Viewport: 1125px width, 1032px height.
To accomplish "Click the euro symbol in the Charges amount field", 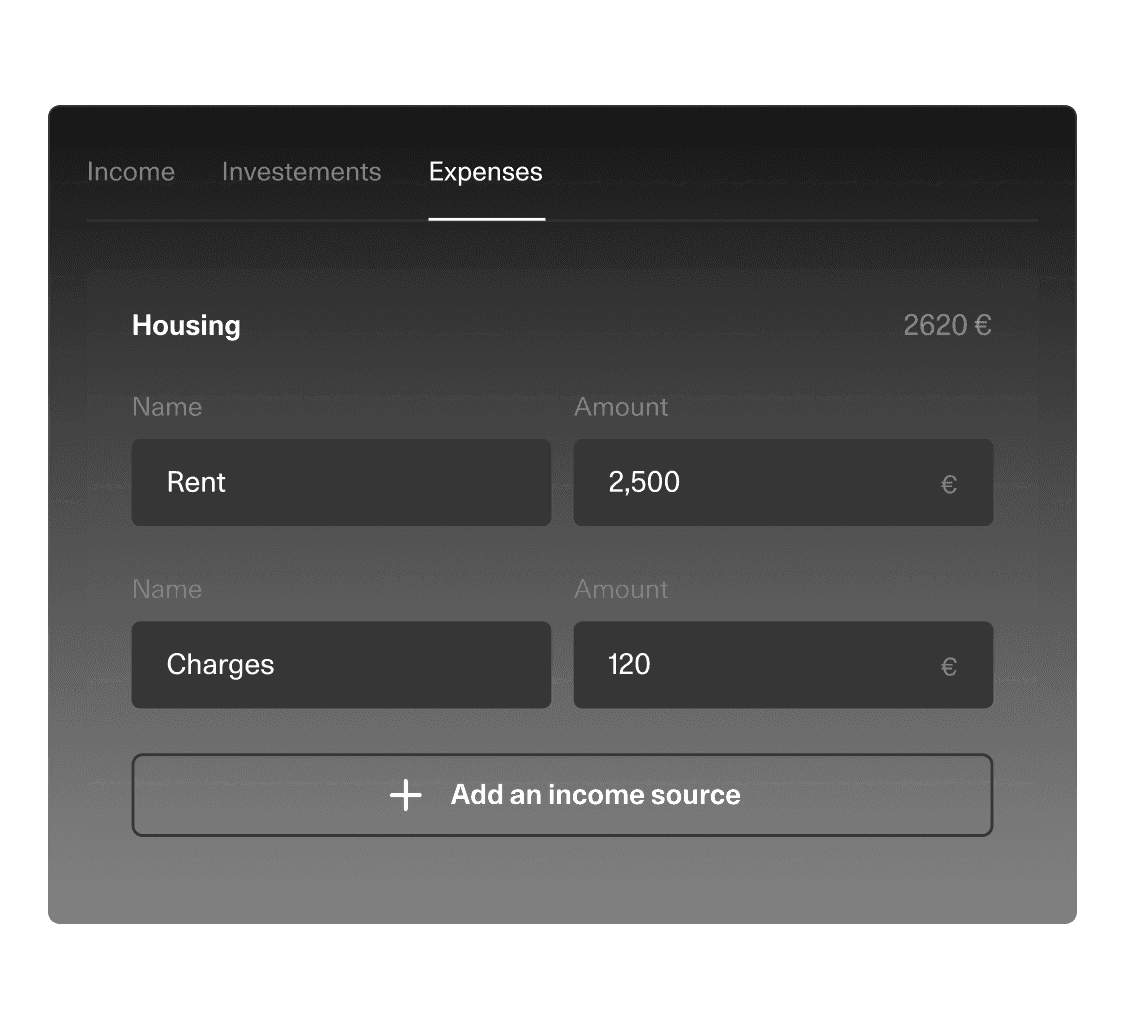I will click(949, 667).
